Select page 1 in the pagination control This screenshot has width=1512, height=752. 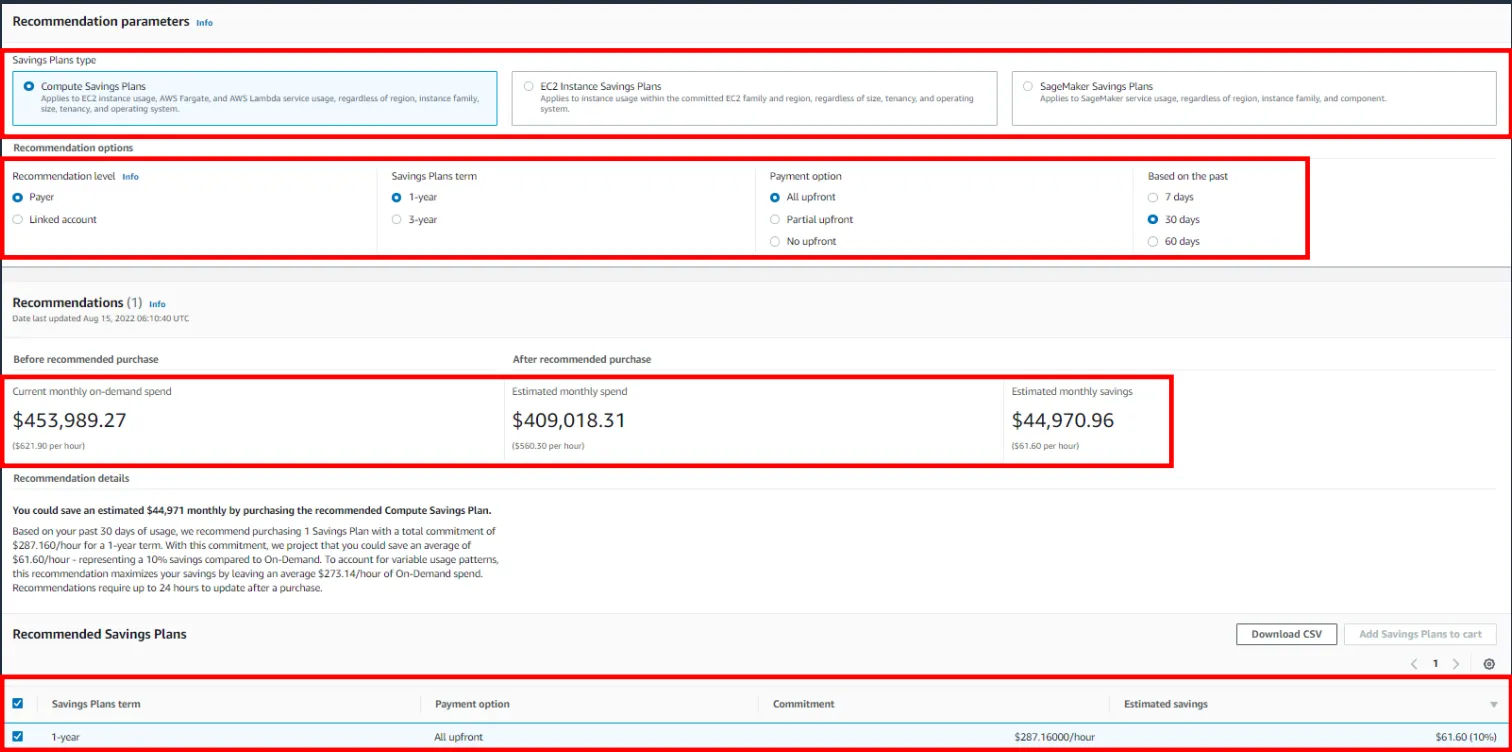coord(1435,663)
